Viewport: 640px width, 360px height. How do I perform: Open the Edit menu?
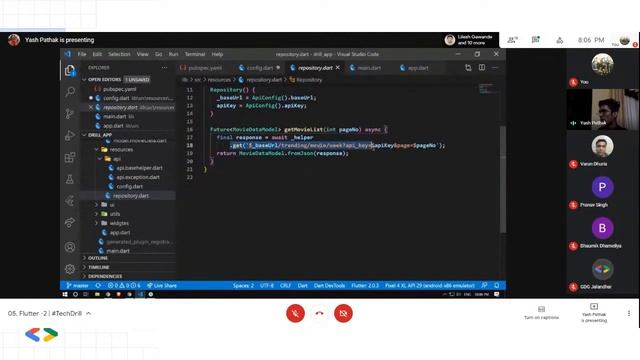97,54
